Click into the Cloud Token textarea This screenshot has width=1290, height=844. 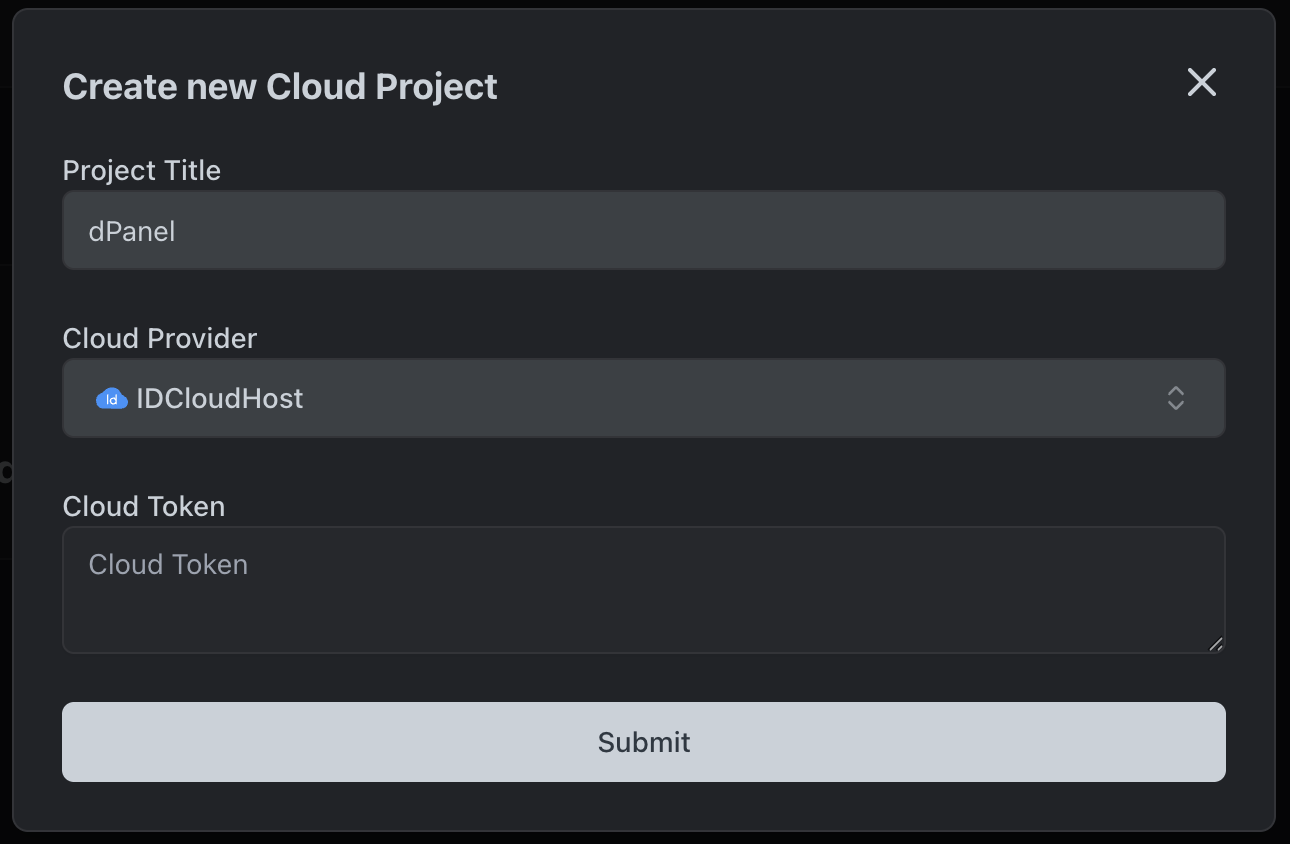coord(643,590)
